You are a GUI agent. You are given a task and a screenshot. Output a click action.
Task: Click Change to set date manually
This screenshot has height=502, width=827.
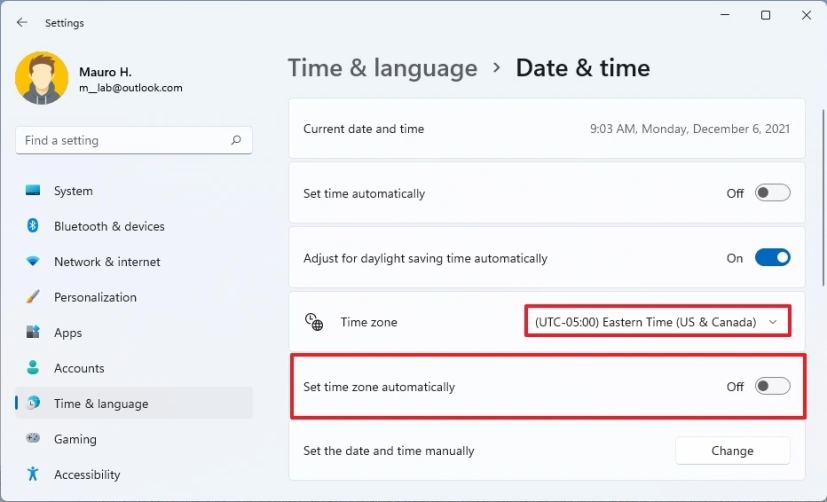point(732,450)
